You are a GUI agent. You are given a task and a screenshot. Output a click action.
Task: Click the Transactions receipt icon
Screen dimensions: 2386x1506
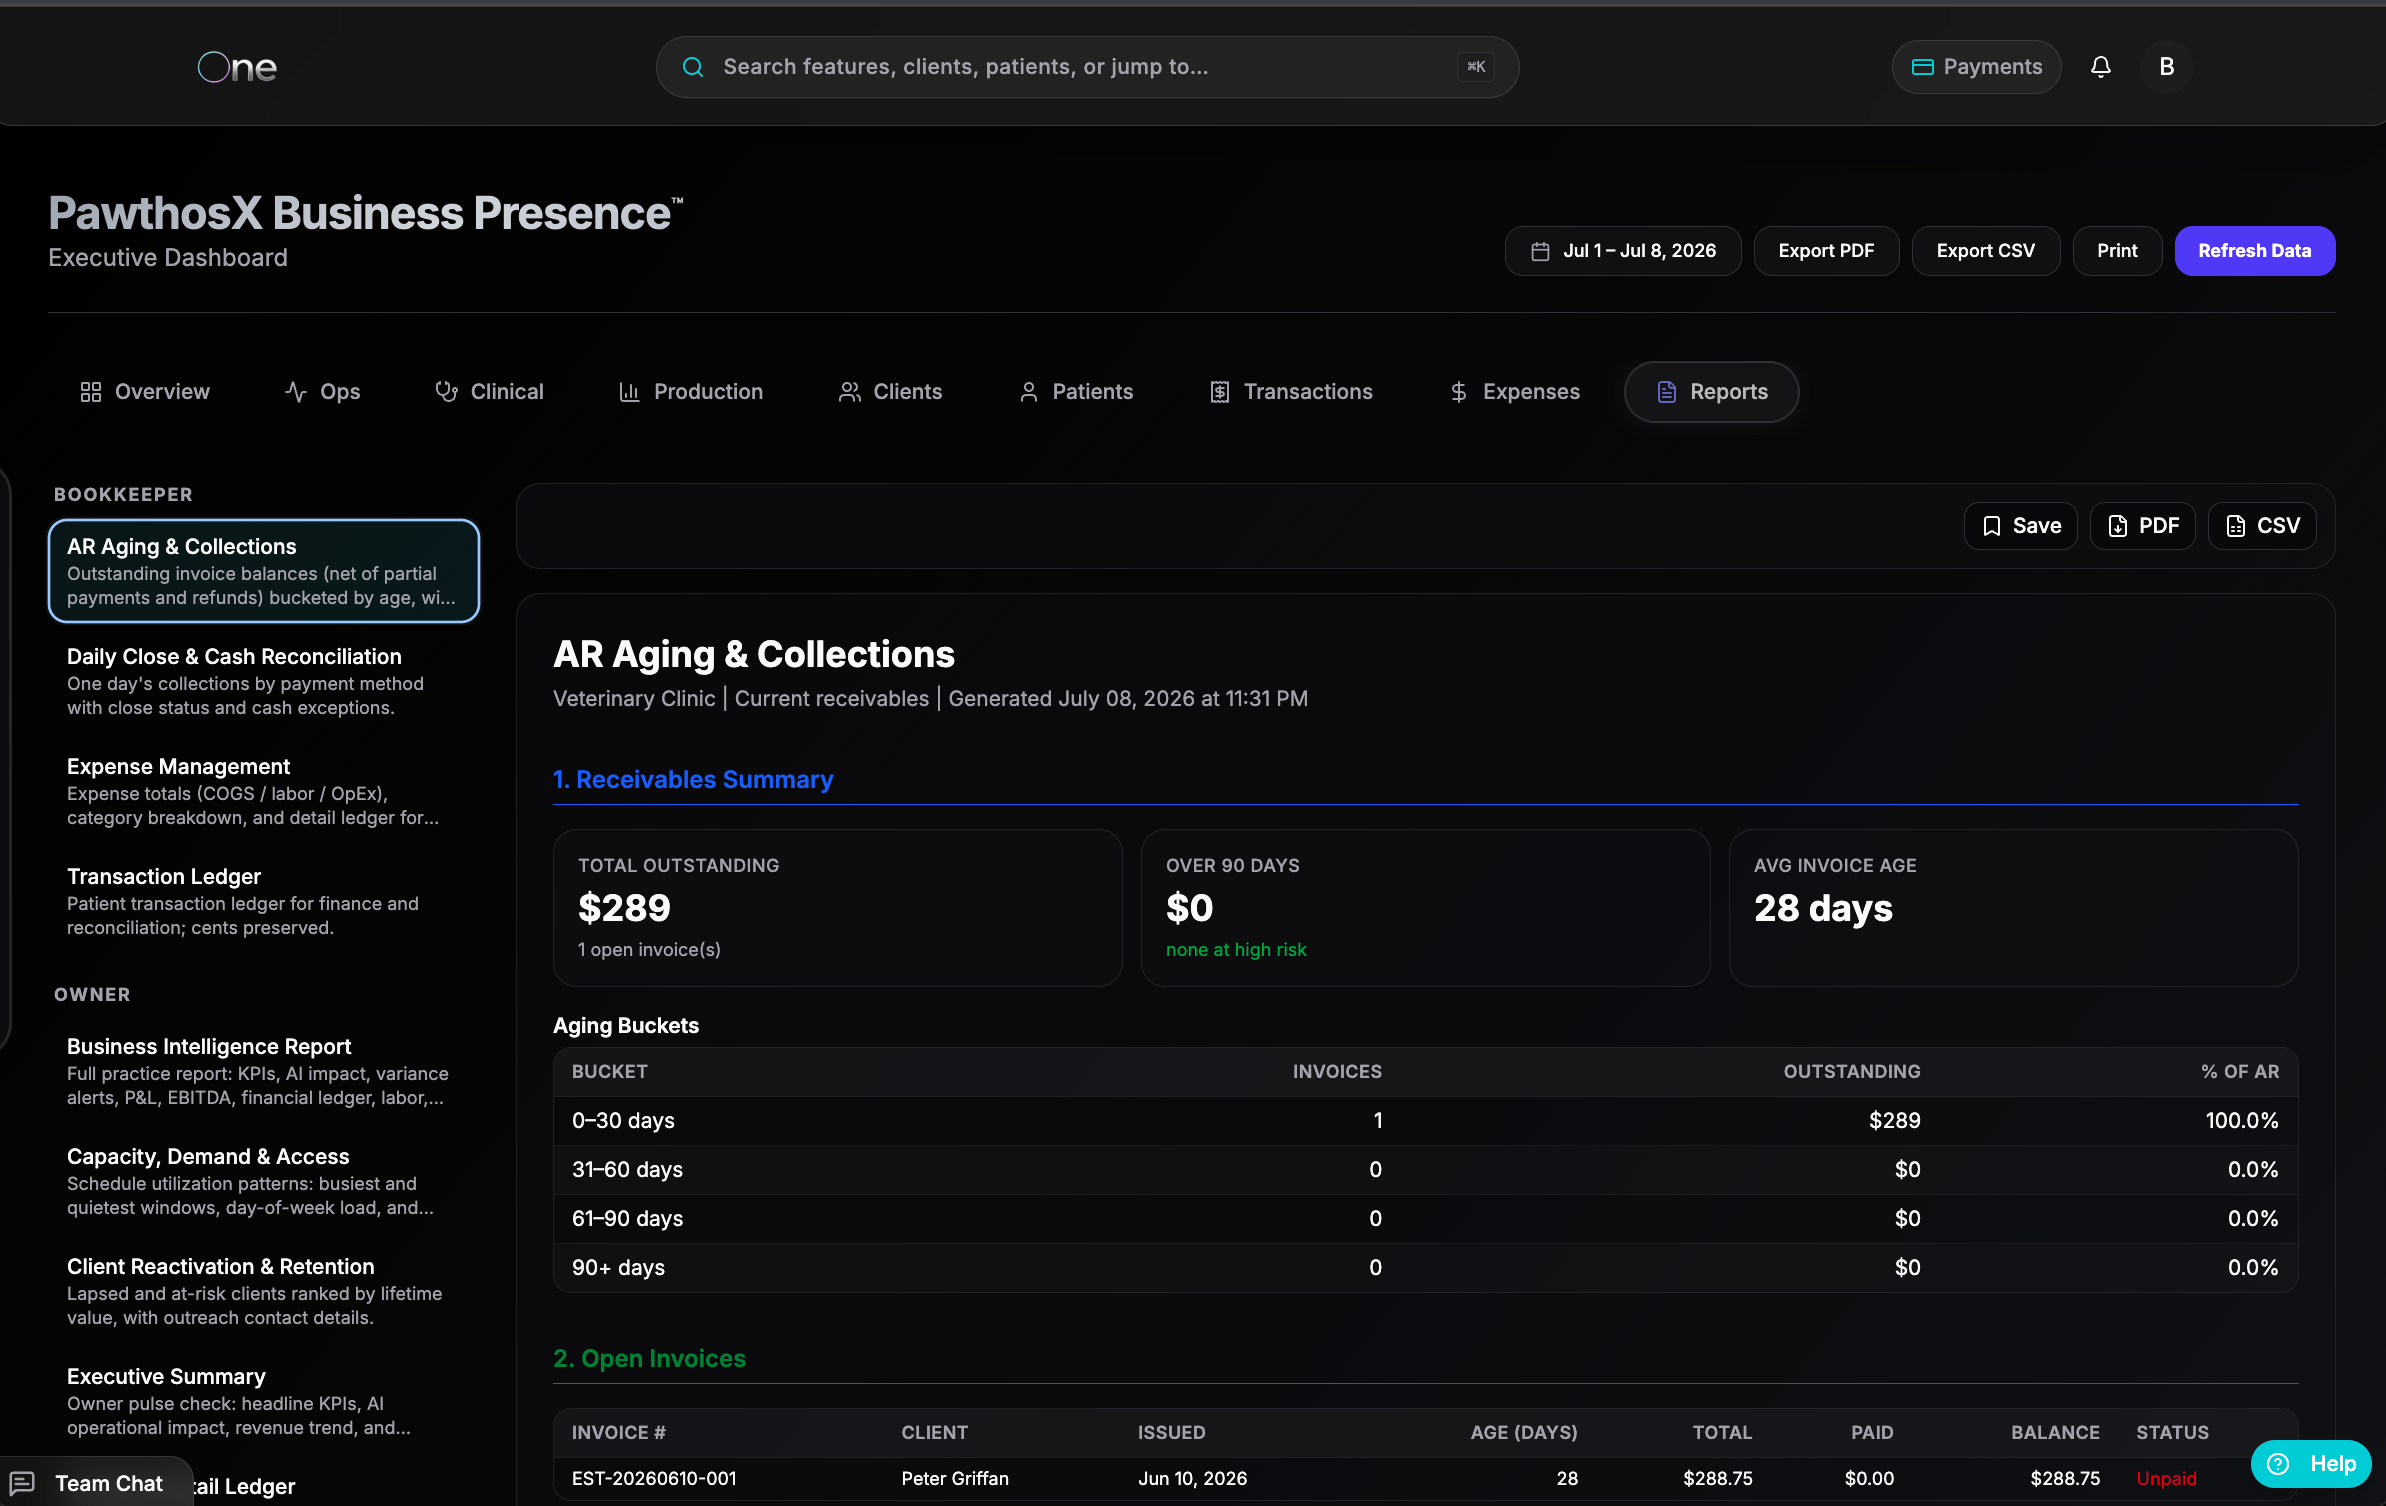click(1220, 392)
